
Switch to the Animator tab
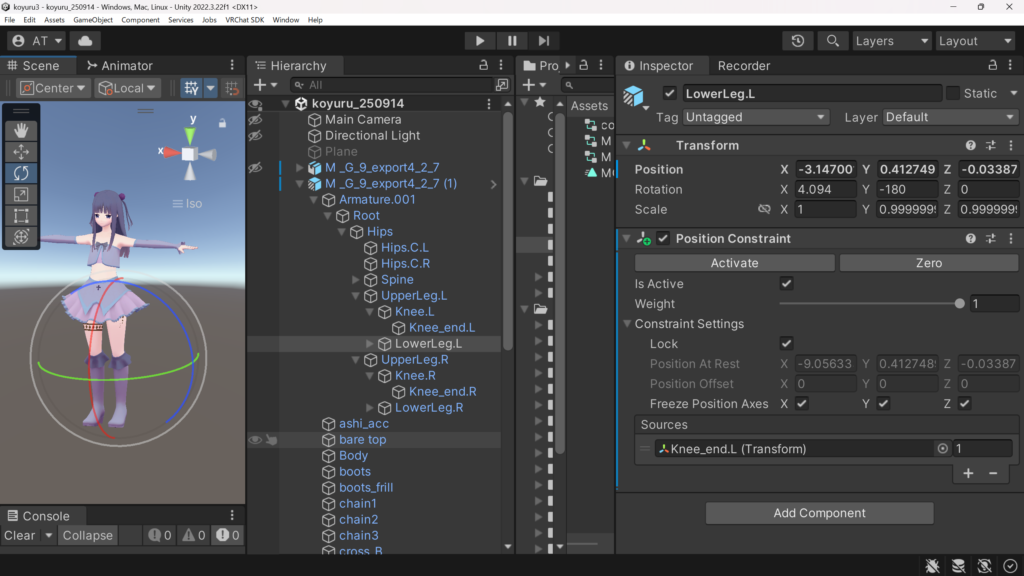(x=120, y=65)
